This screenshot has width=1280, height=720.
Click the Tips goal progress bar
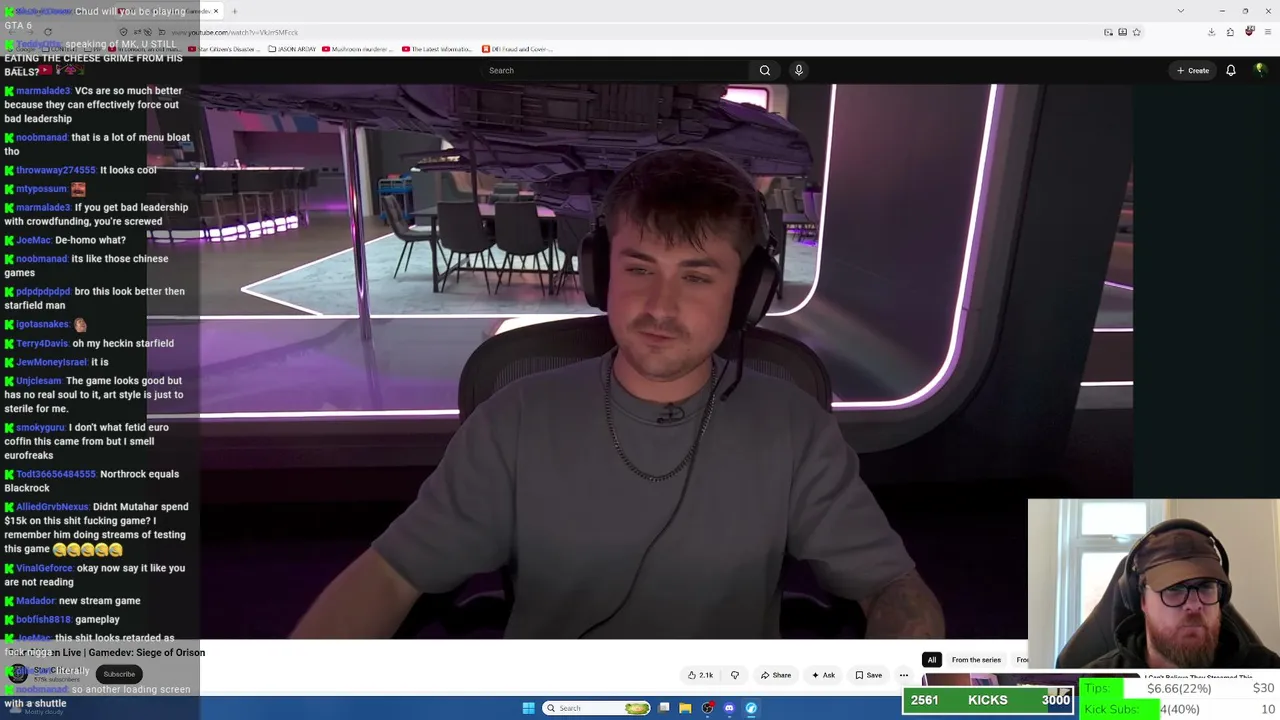pyautogui.click(x=1180, y=688)
